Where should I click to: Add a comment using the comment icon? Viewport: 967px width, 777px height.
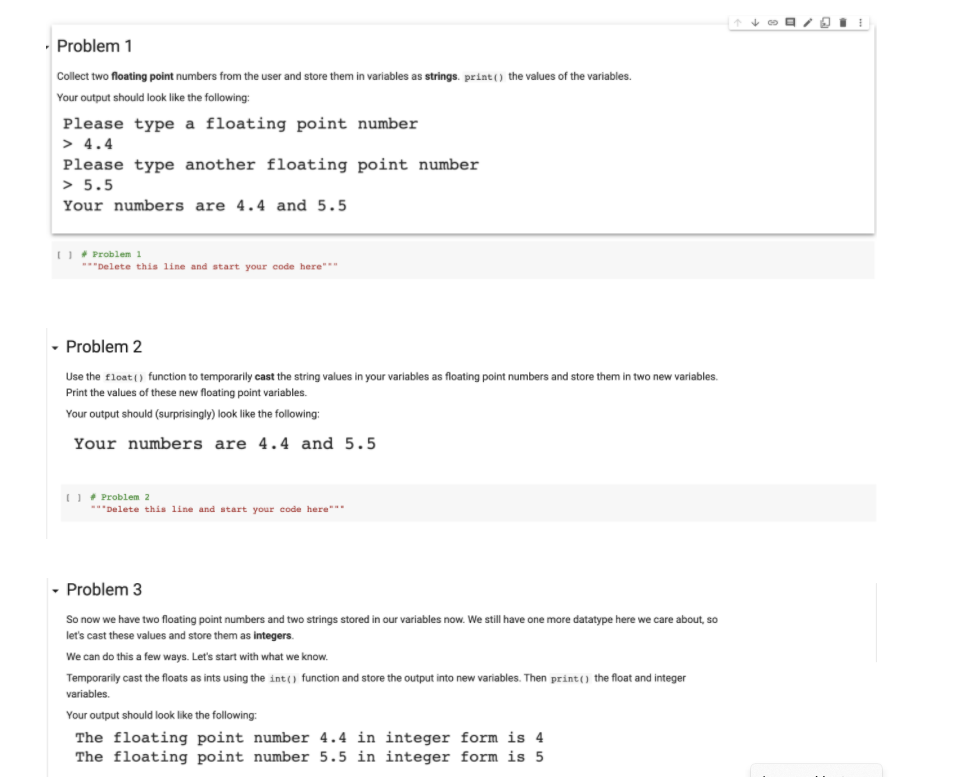[x=790, y=23]
